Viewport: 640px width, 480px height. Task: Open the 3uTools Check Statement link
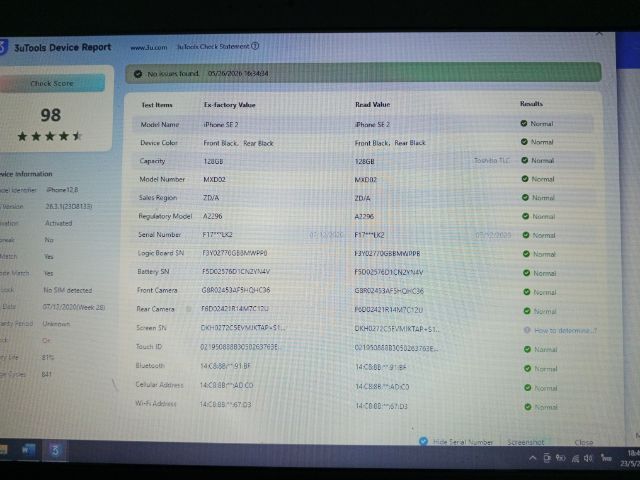[213, 47]
